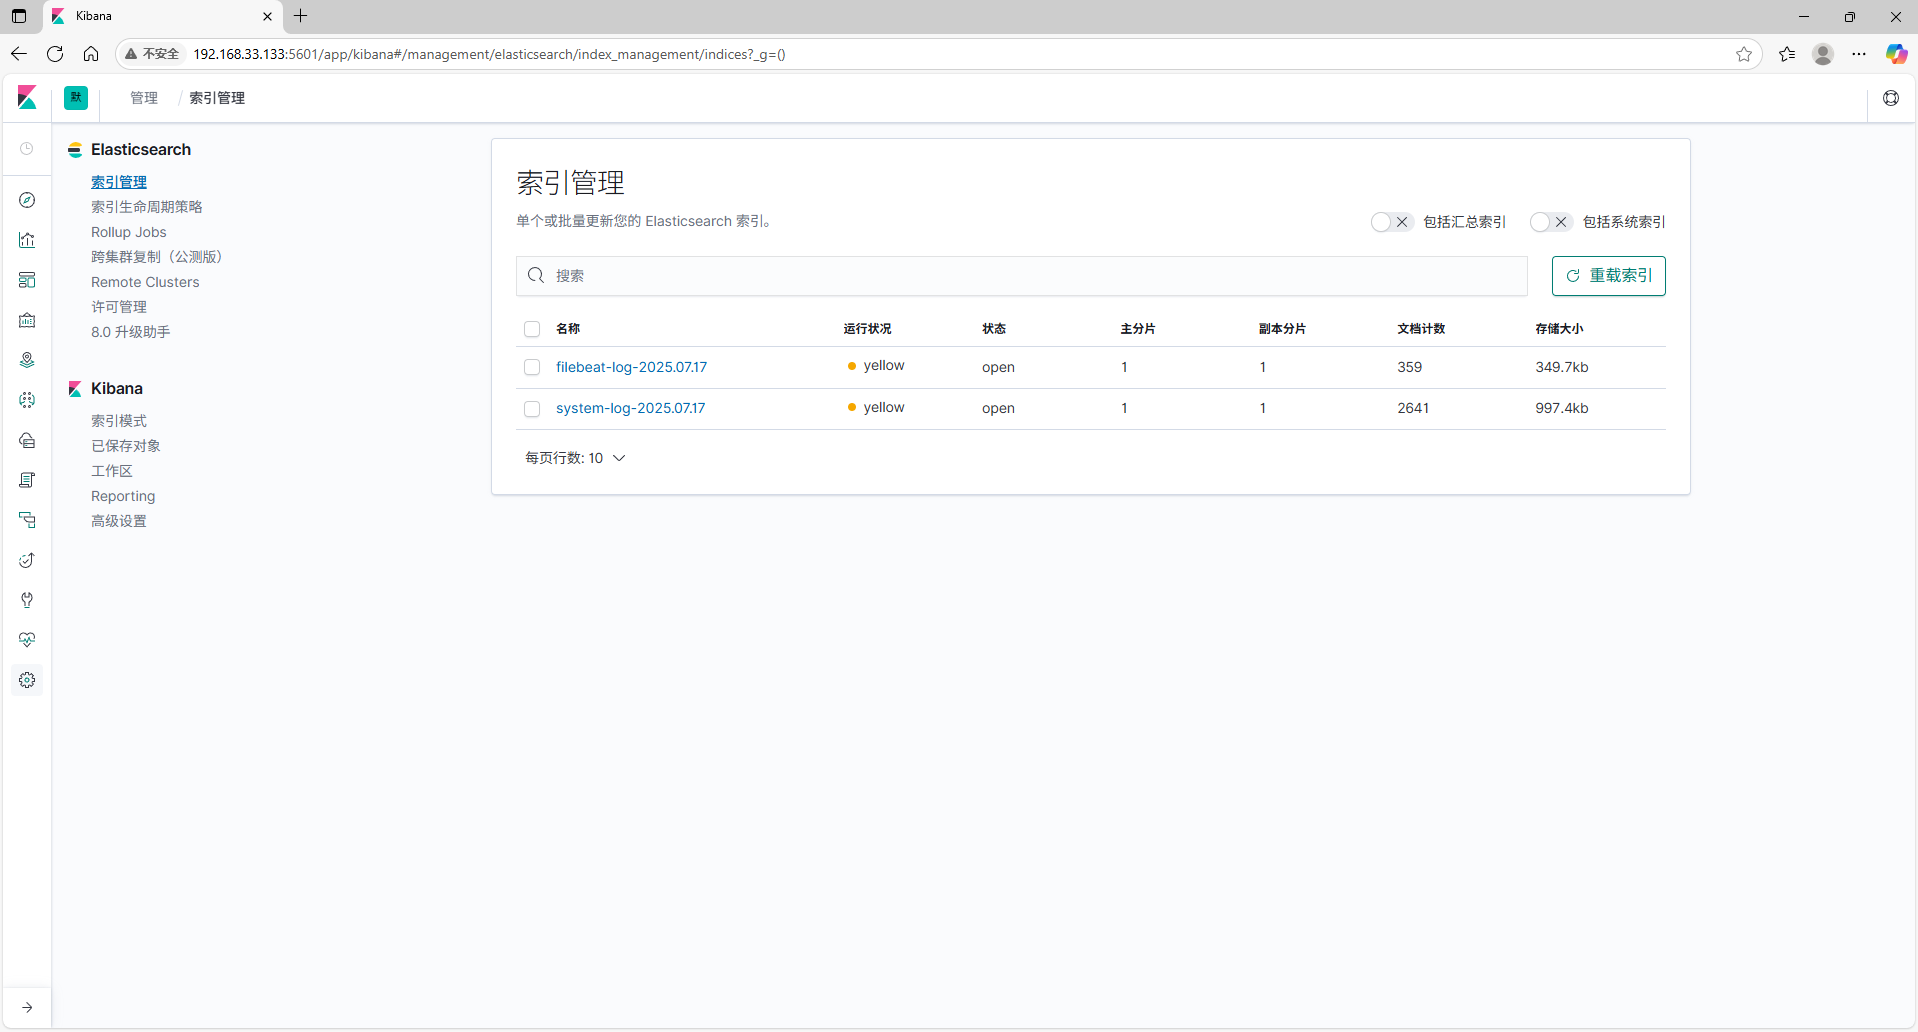Click the Kibana logo in the header
The height and width of the screenshot is (1032, 1918).
(x=27, y=98)
